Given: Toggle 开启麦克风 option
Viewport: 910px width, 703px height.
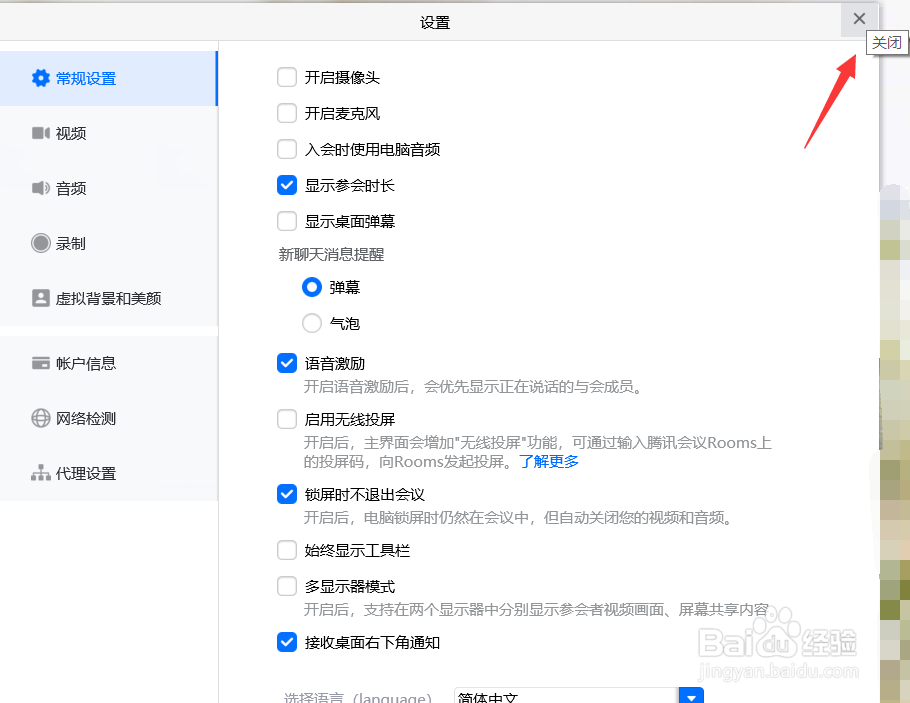Looking at the screenshot, I should click(287, 113).
